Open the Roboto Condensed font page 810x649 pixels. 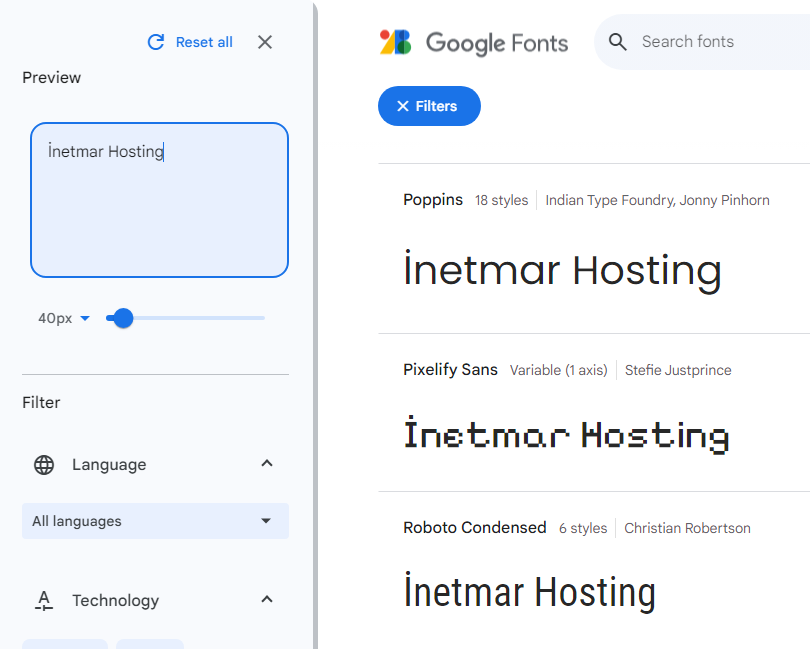(474, 527)
